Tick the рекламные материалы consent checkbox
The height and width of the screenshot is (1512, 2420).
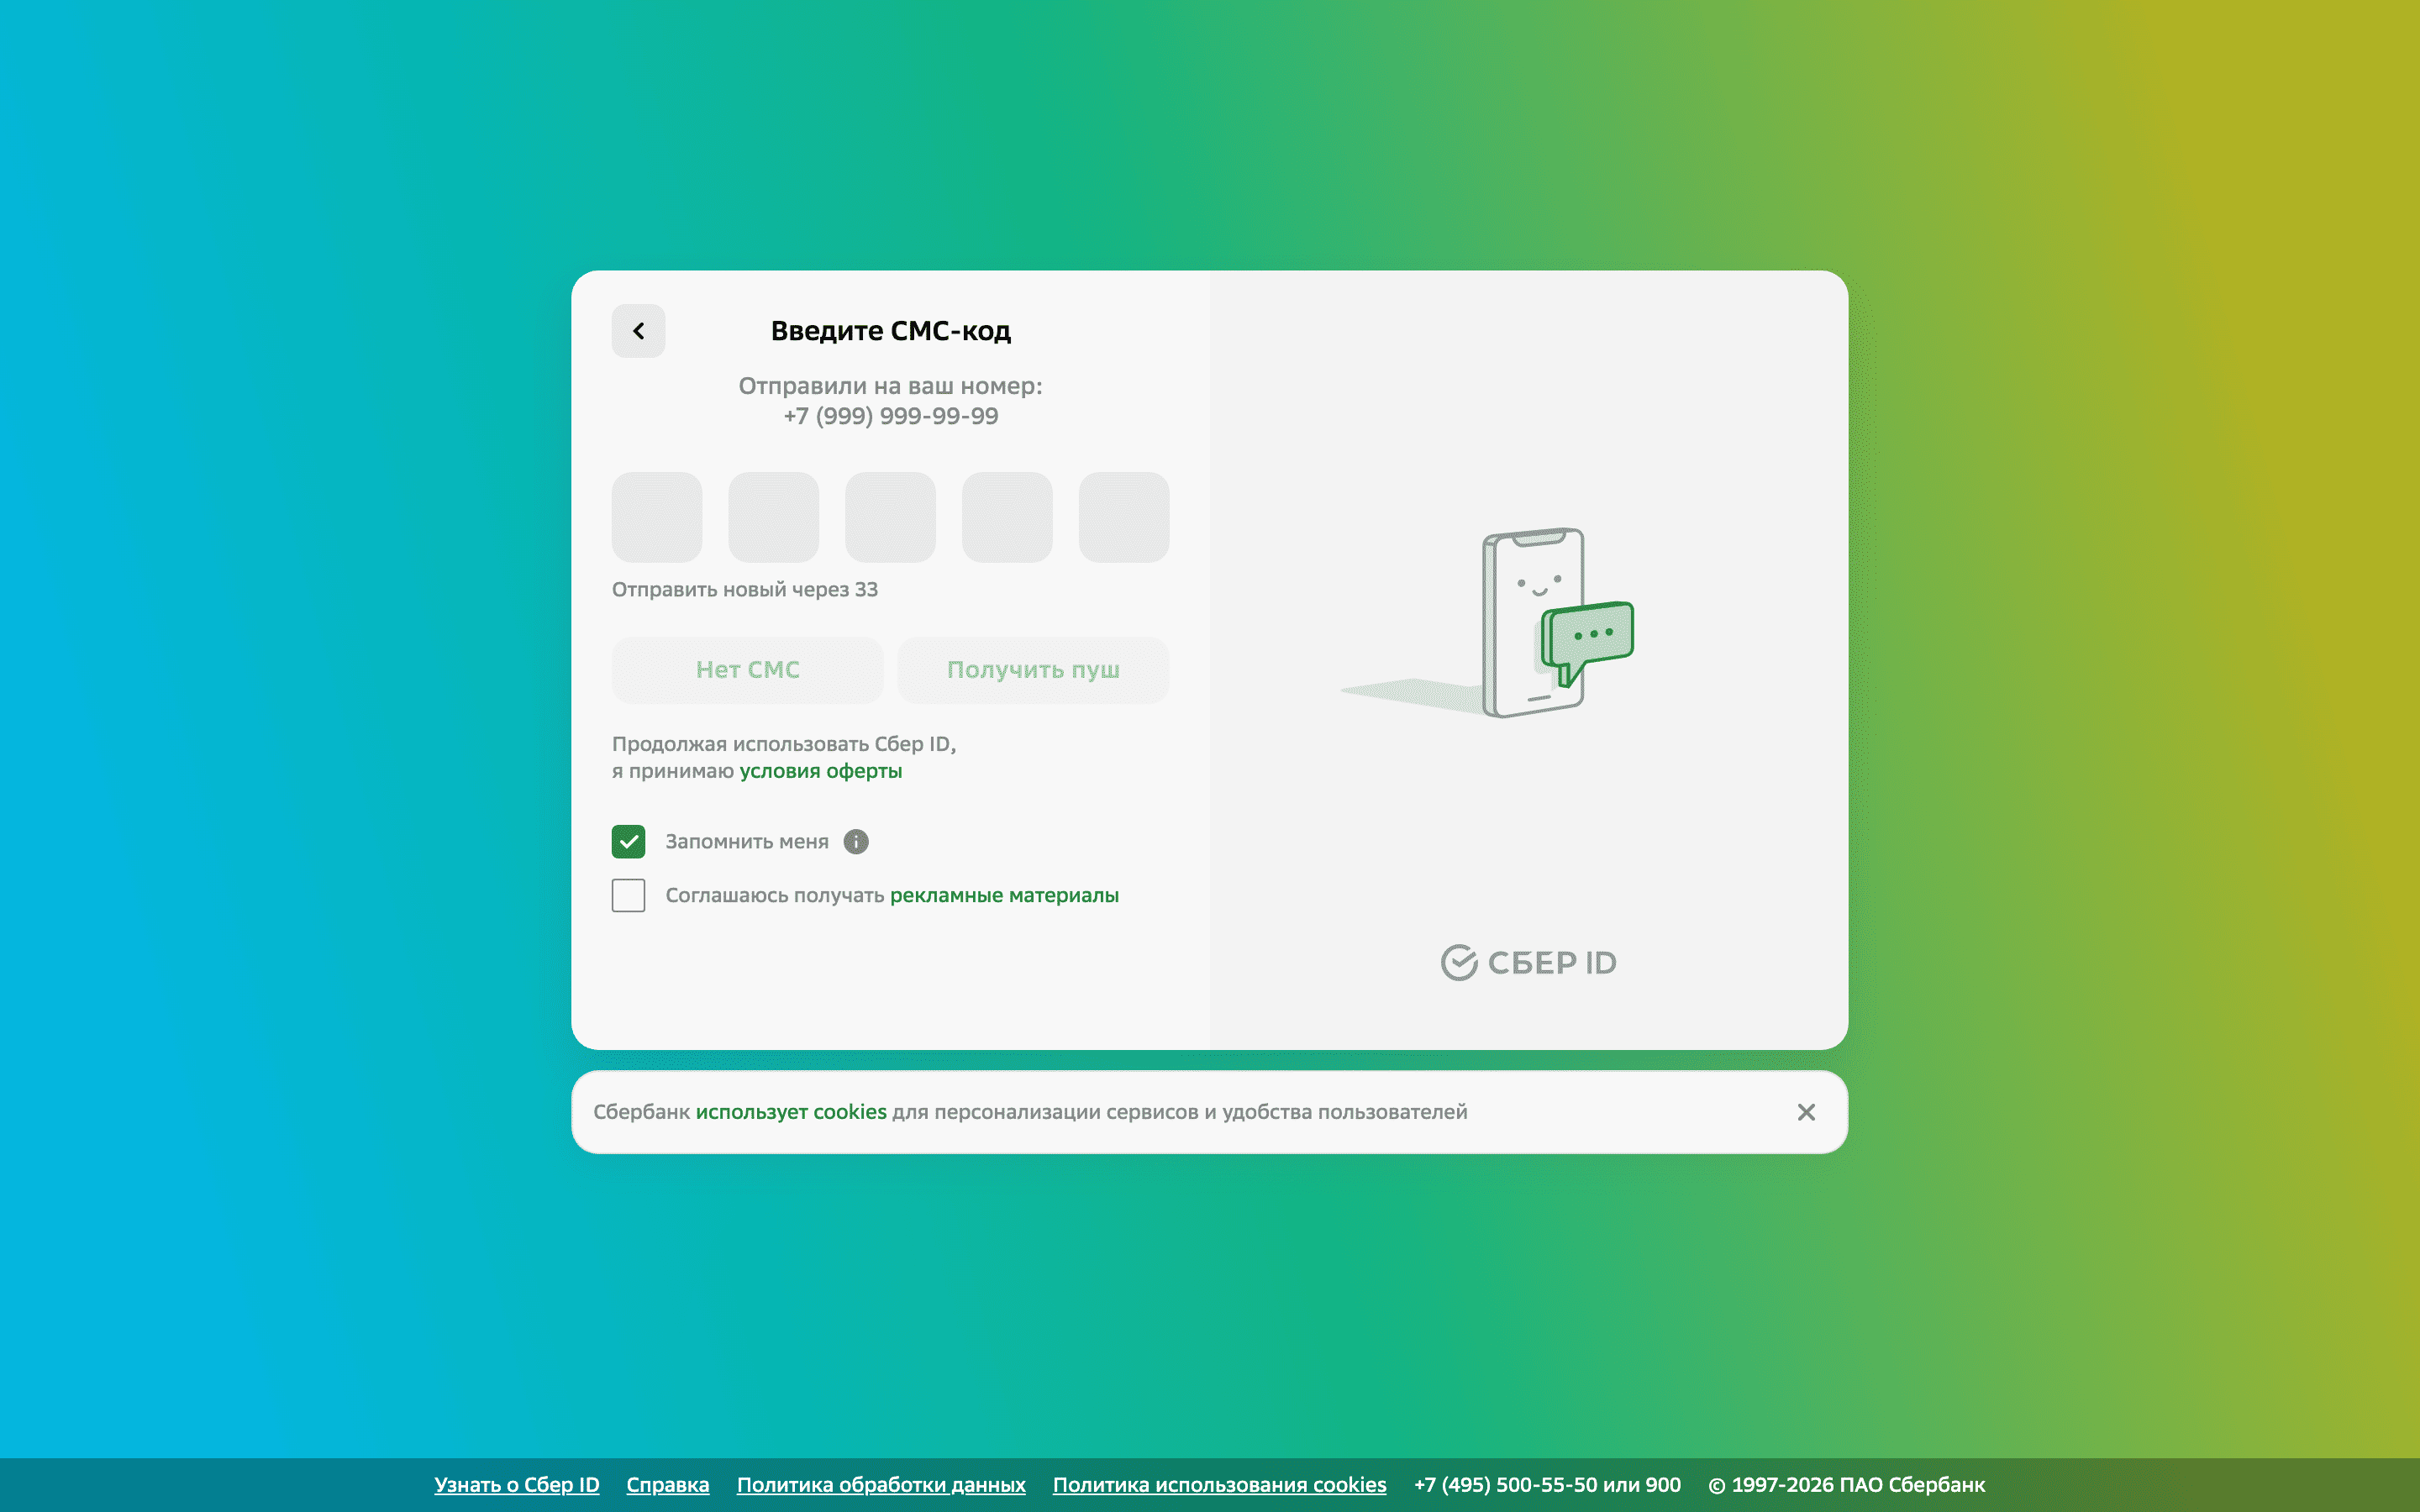pos(628,895)
